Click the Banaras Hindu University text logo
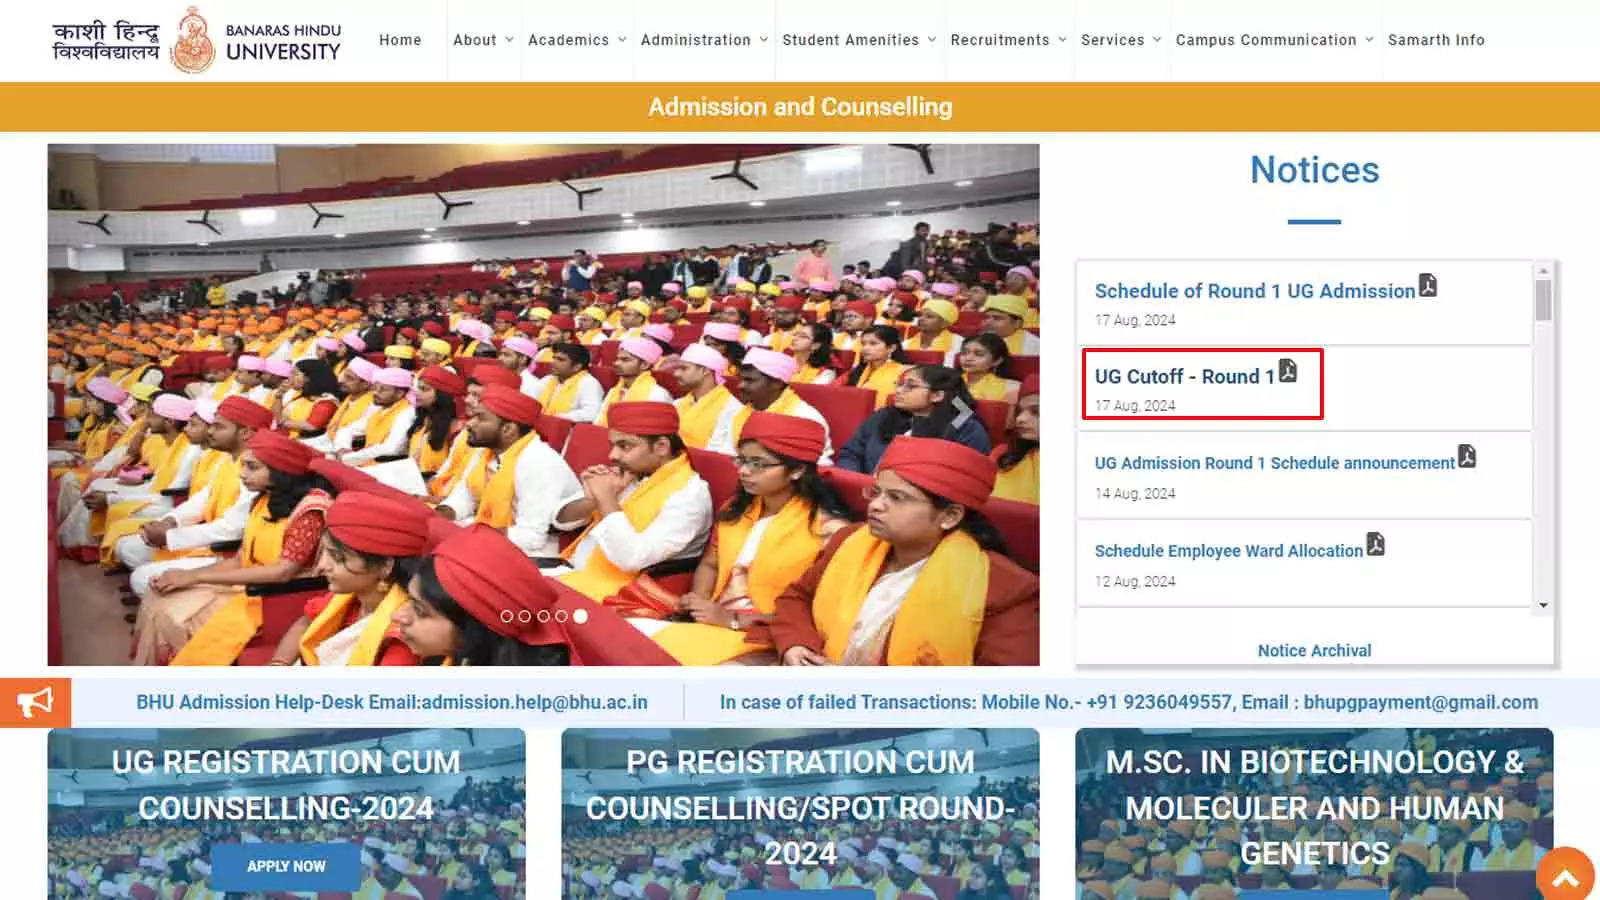This screenshot has width=1600, height=900. click(283, 42)
